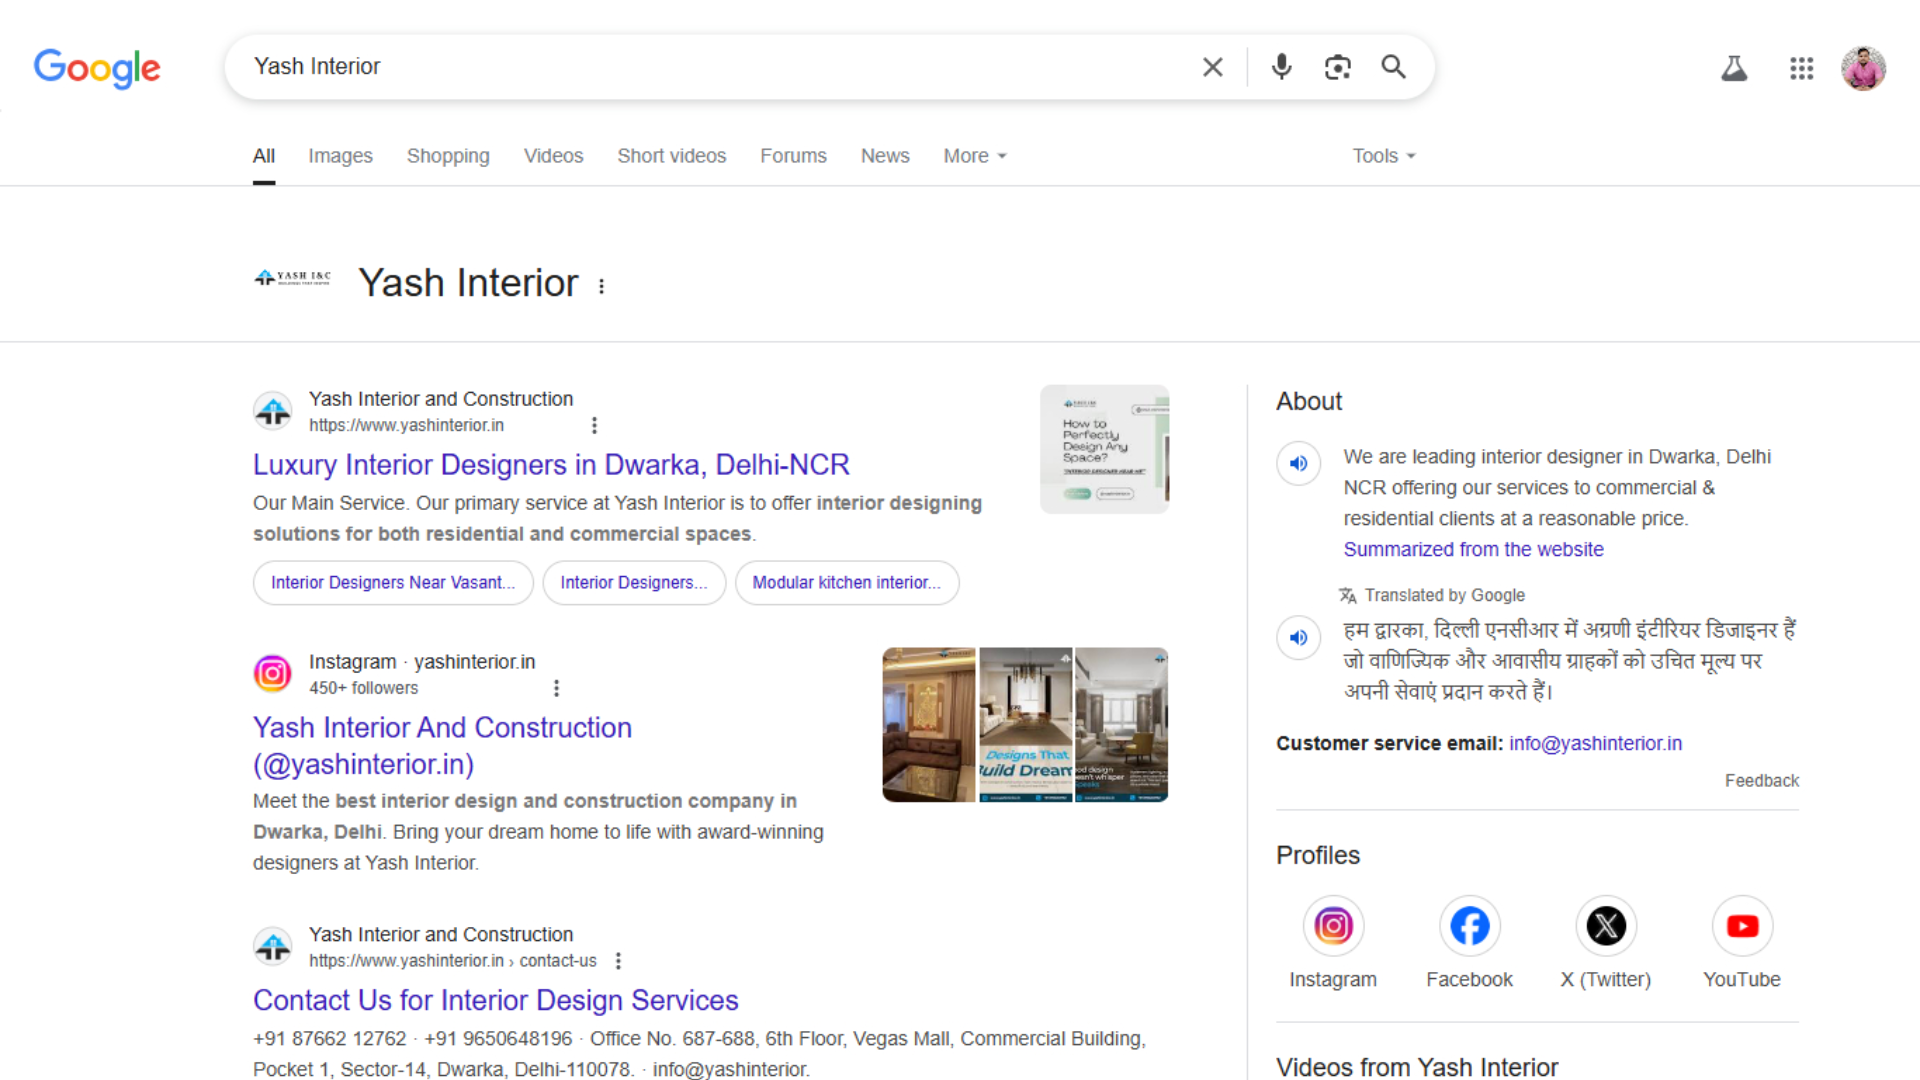Open the Google apps grid

(x=1801, y=68)
